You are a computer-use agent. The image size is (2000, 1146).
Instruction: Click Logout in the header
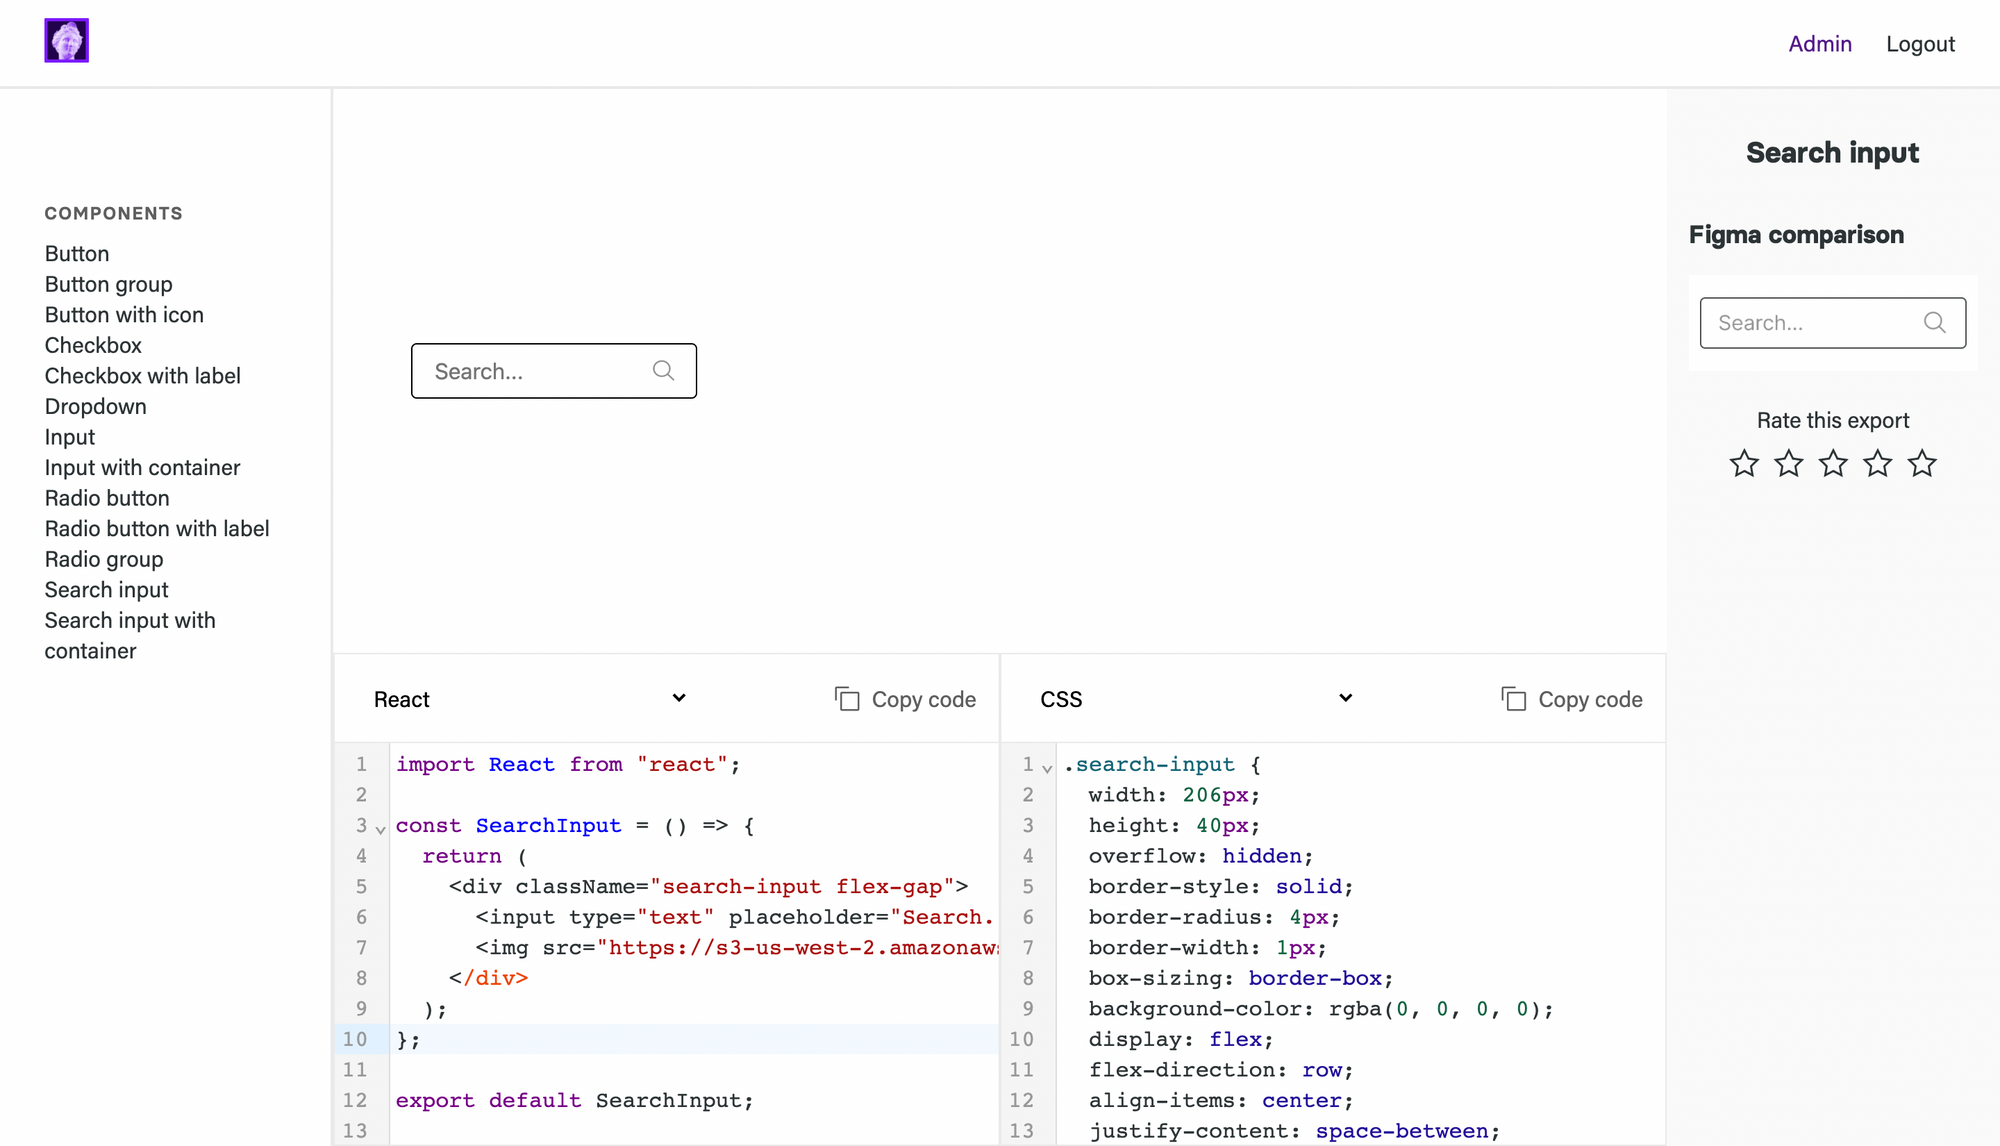coord(1920,44)
